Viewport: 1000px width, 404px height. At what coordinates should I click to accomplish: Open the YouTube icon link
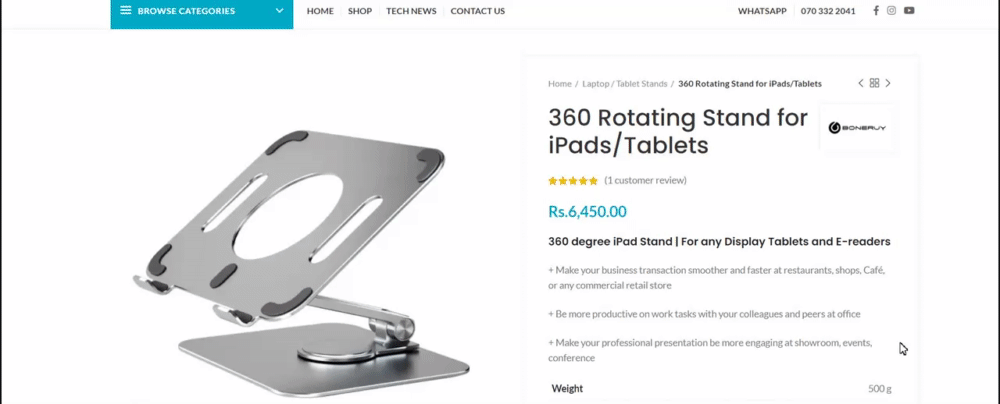click(x=909, y=10)
